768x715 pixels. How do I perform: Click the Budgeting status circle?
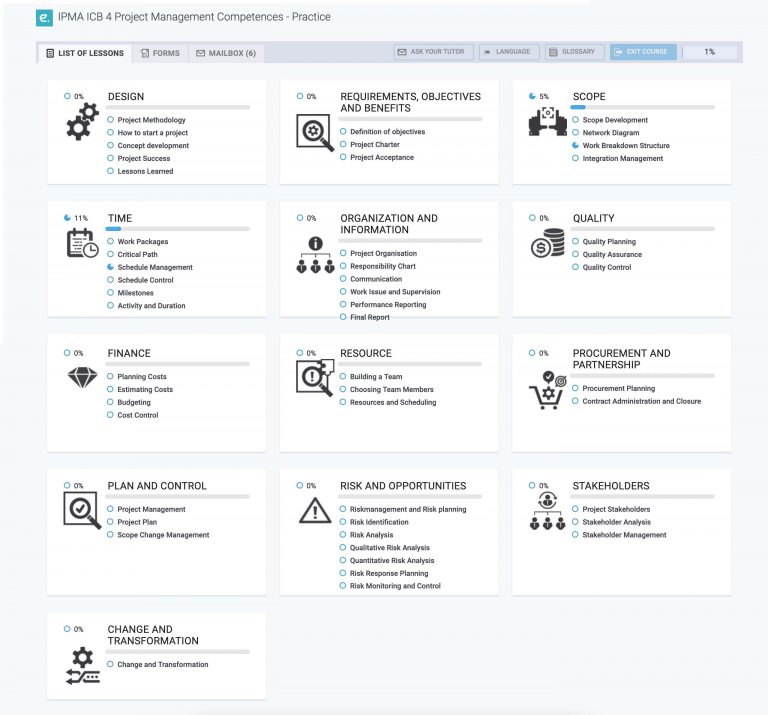(110, 402)
